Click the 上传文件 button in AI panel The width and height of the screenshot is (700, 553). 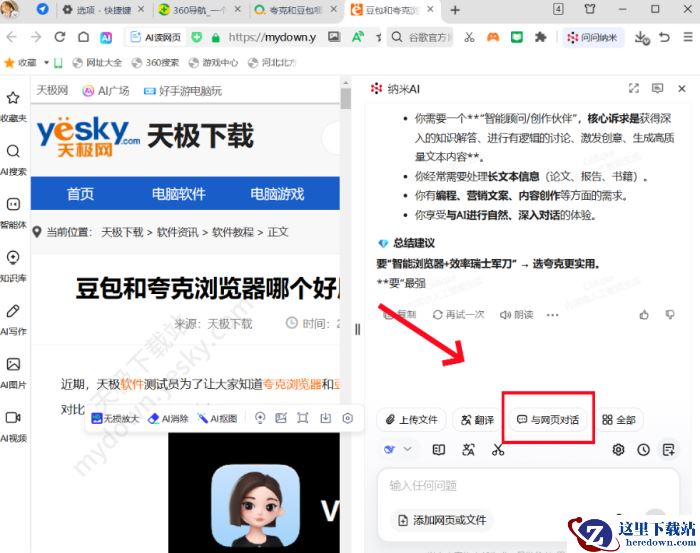(x=411, y=420)
